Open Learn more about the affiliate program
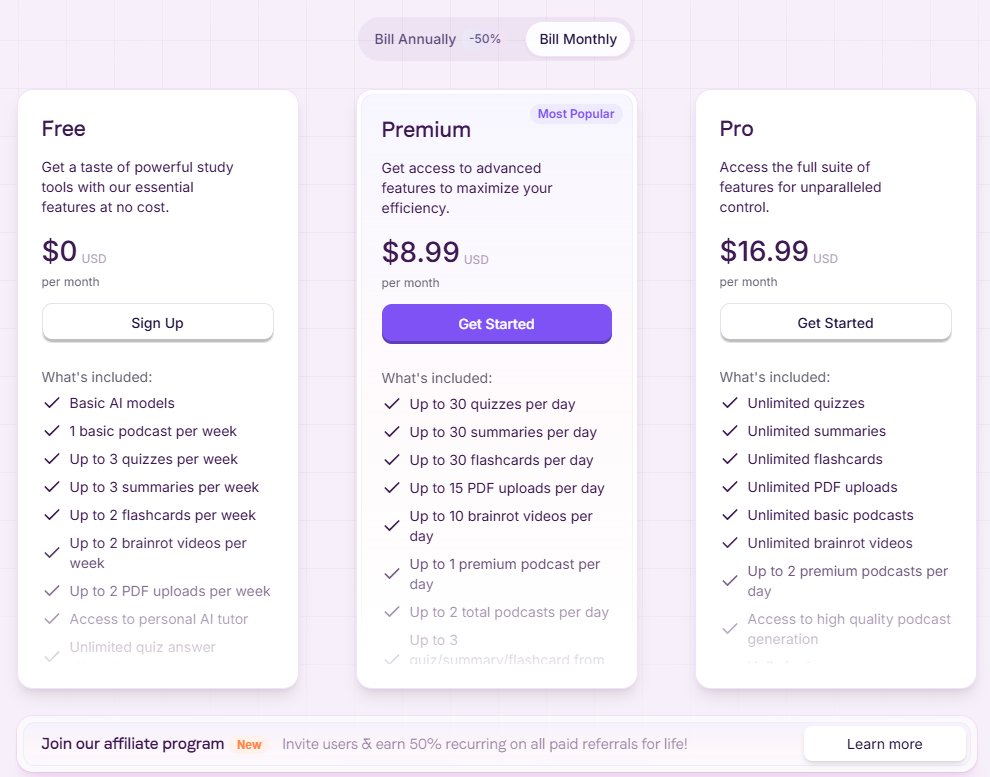990x777 pixels. click(x=884, y=744)
